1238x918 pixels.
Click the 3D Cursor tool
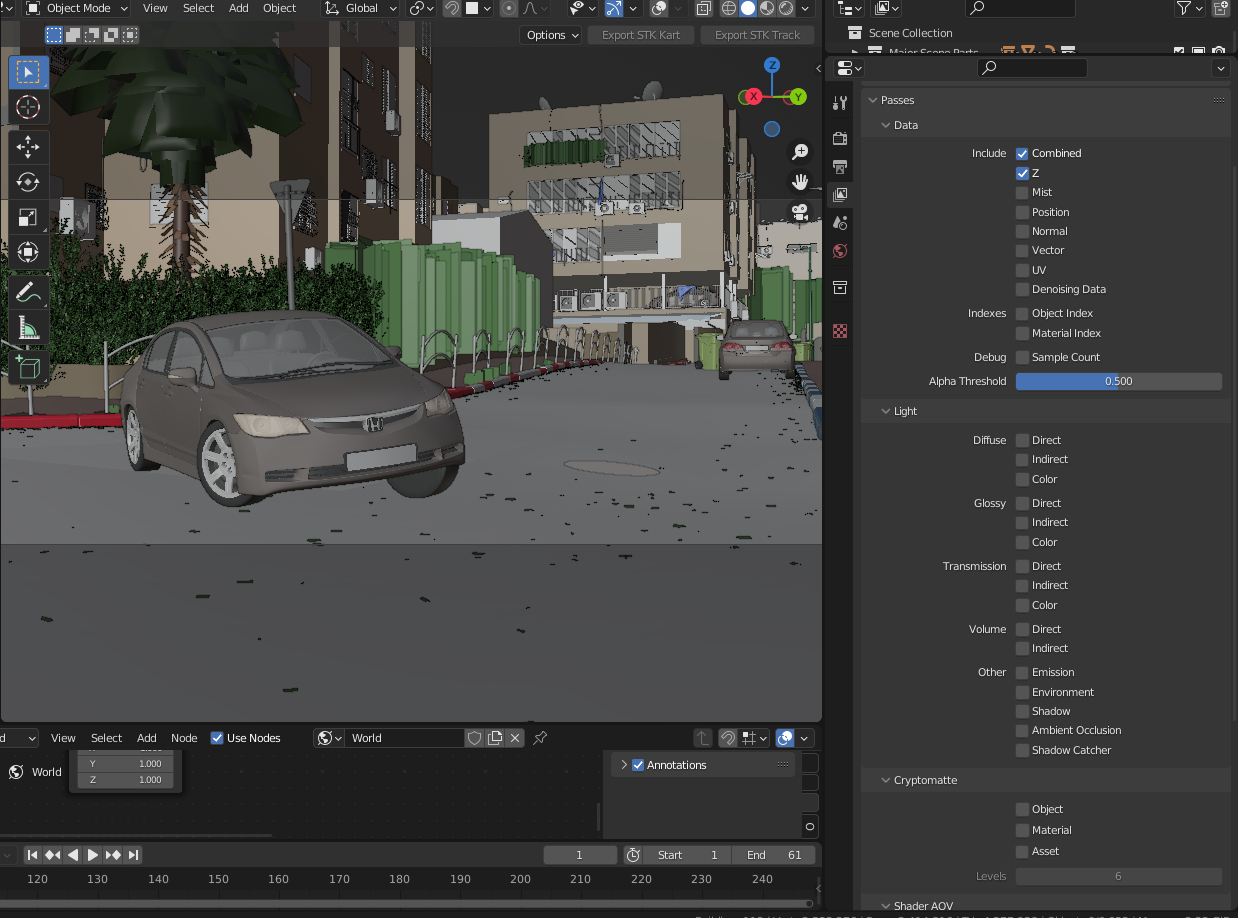pos(28,107)
